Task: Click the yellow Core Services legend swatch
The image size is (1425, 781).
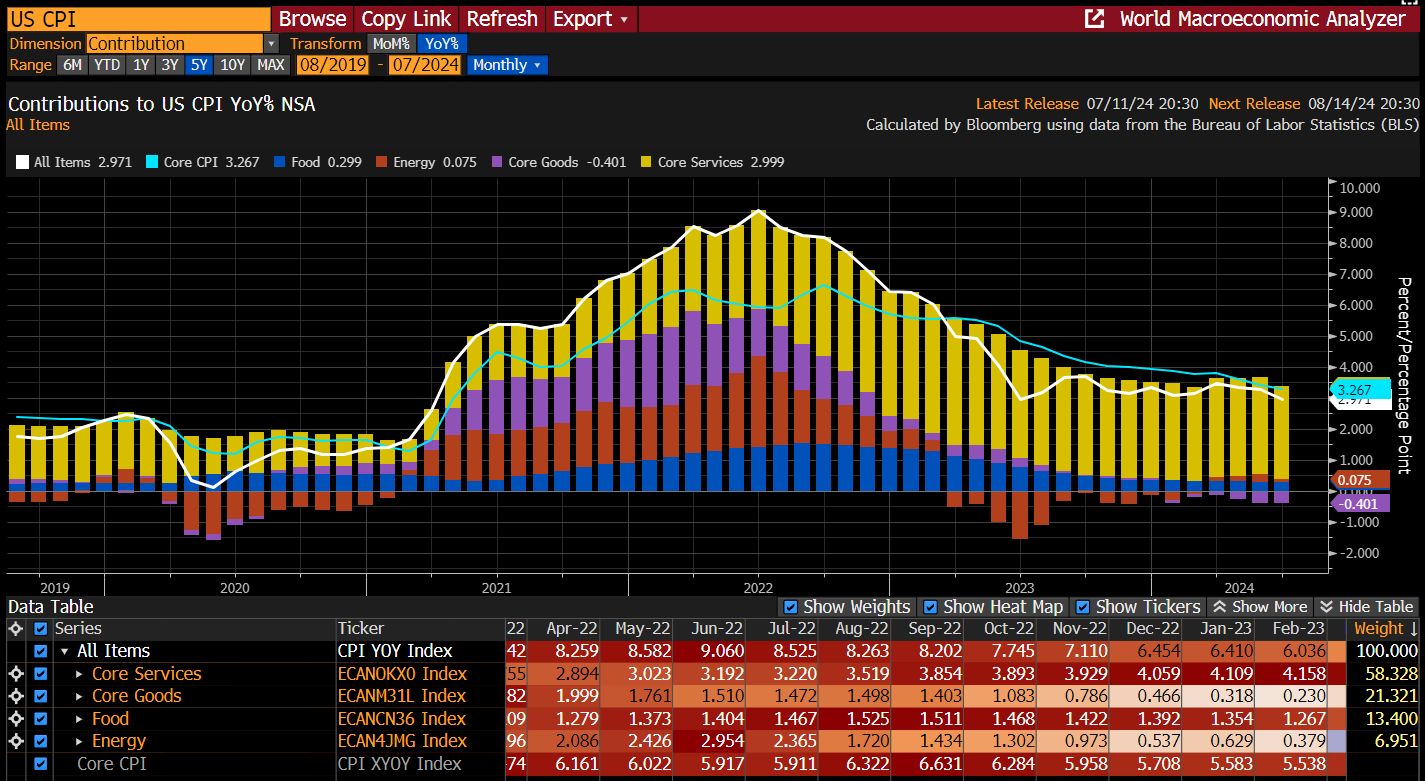Action: (646, 162)
